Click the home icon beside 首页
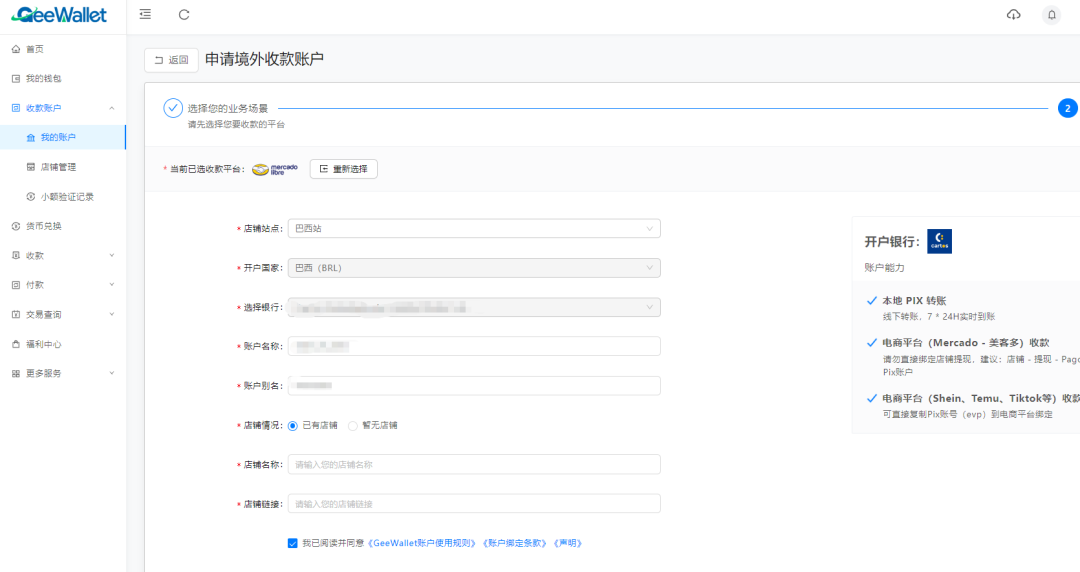Image resolution: width=1080 pixels, height=572 pixels. (x=16, y=49)
